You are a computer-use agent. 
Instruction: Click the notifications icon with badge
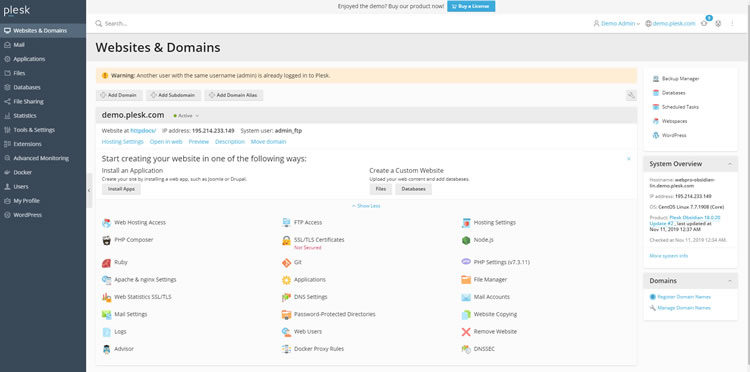[704, 23]
